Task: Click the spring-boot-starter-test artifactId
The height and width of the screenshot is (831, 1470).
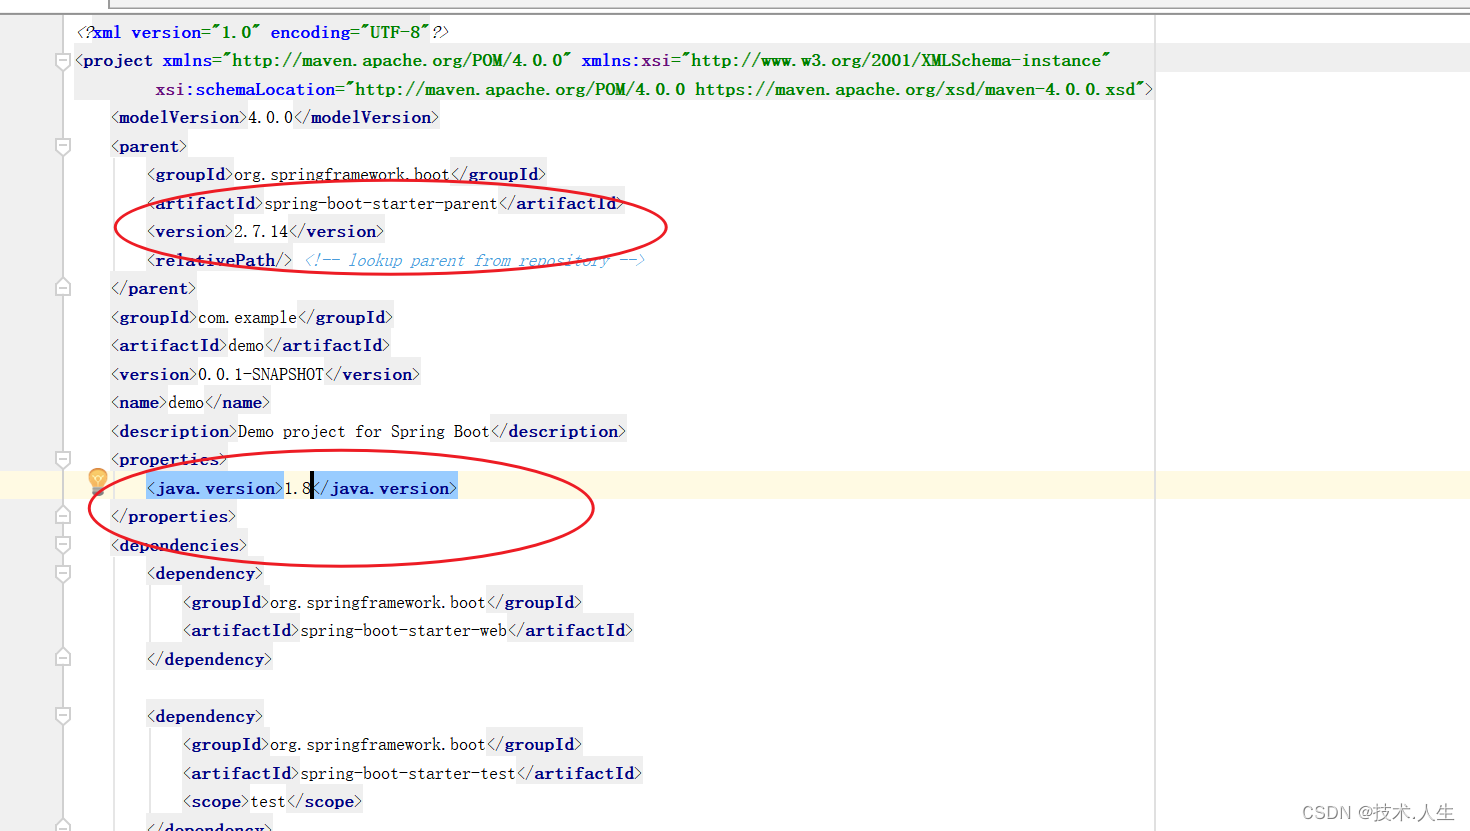Action: click(408, 773)
